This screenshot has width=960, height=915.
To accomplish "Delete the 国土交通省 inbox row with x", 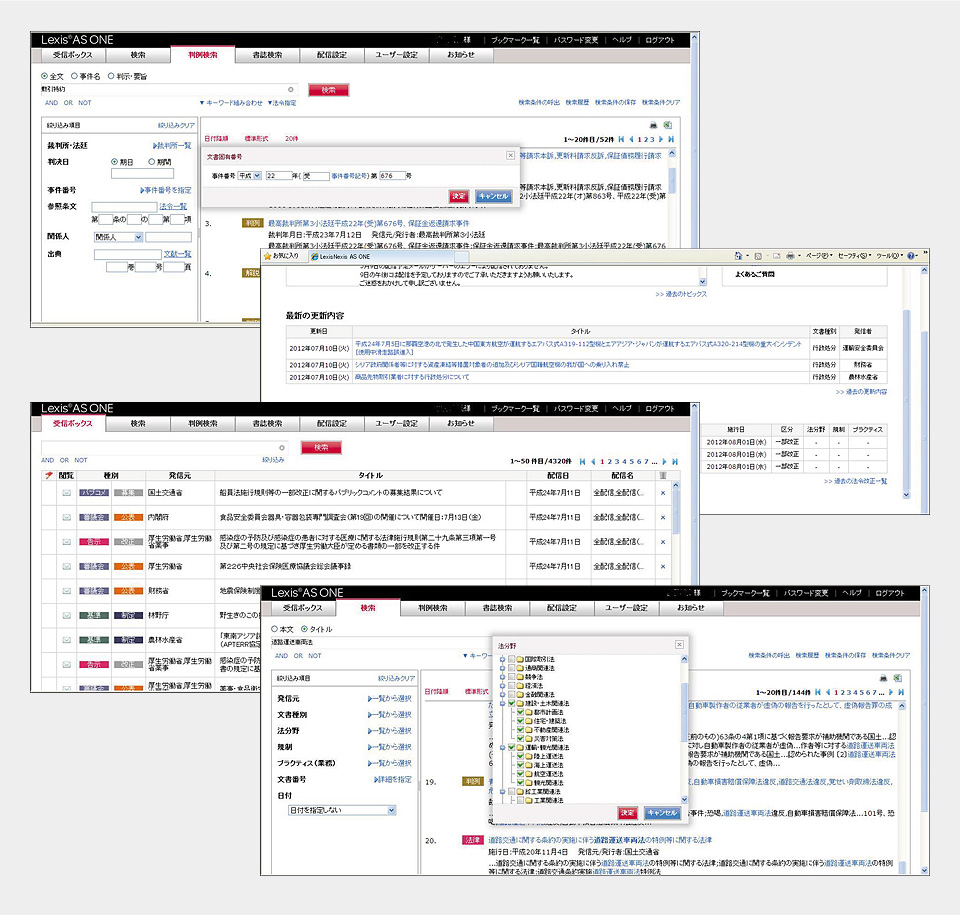I will tap(663, 493).
